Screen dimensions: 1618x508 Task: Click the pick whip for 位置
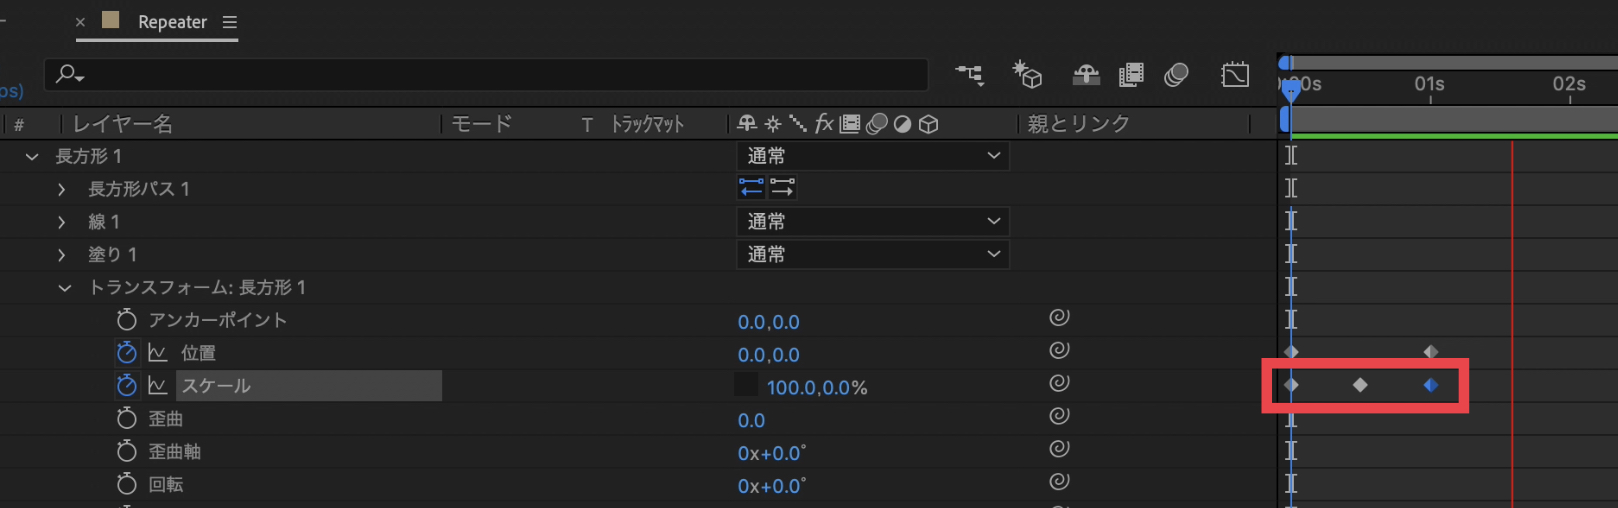coord(1060,351)
